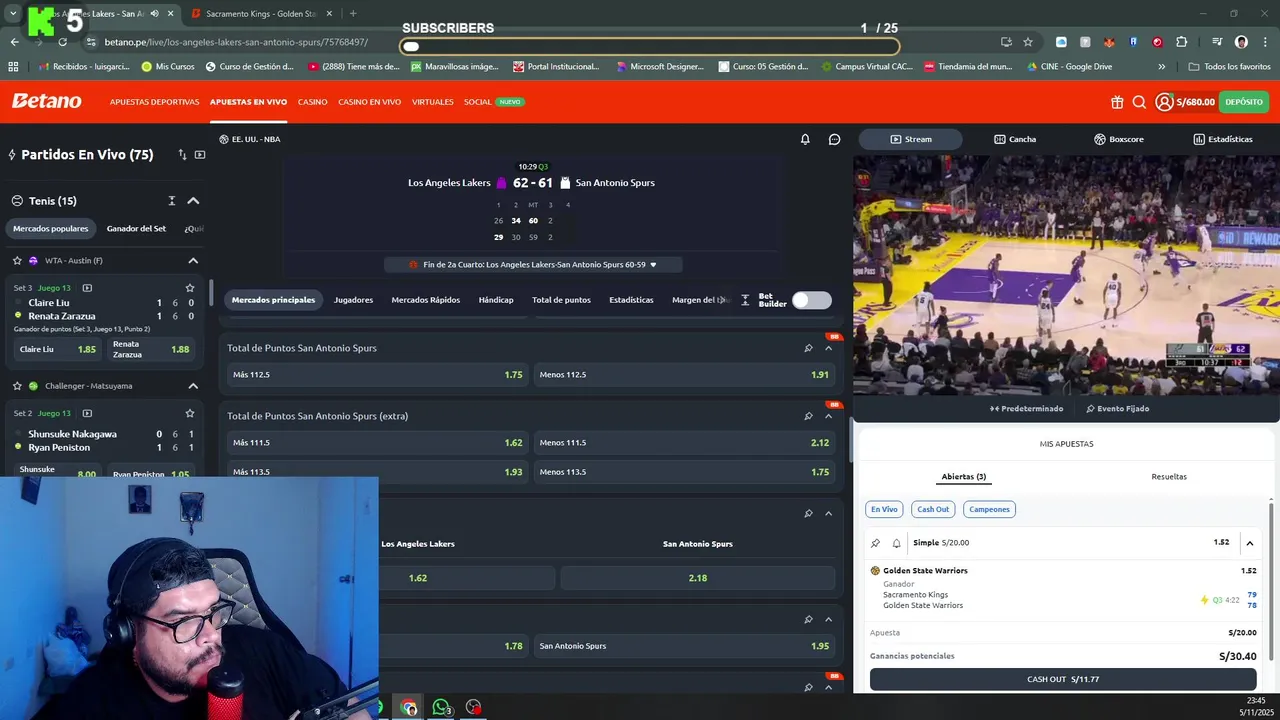Pin the San Antonio Spurs (extra) market
Screen dimensions: 1280x720
click(808, 416)
